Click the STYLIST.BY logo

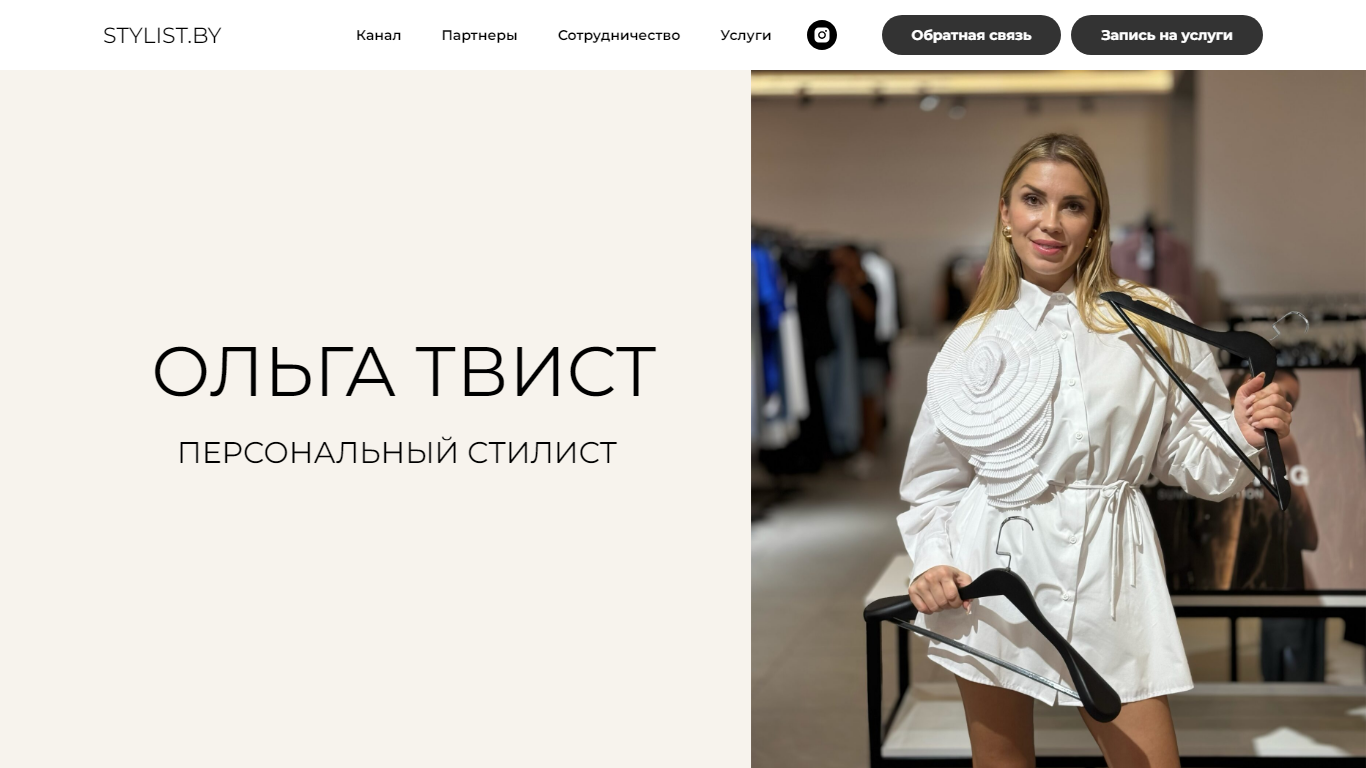click(162, 36)
